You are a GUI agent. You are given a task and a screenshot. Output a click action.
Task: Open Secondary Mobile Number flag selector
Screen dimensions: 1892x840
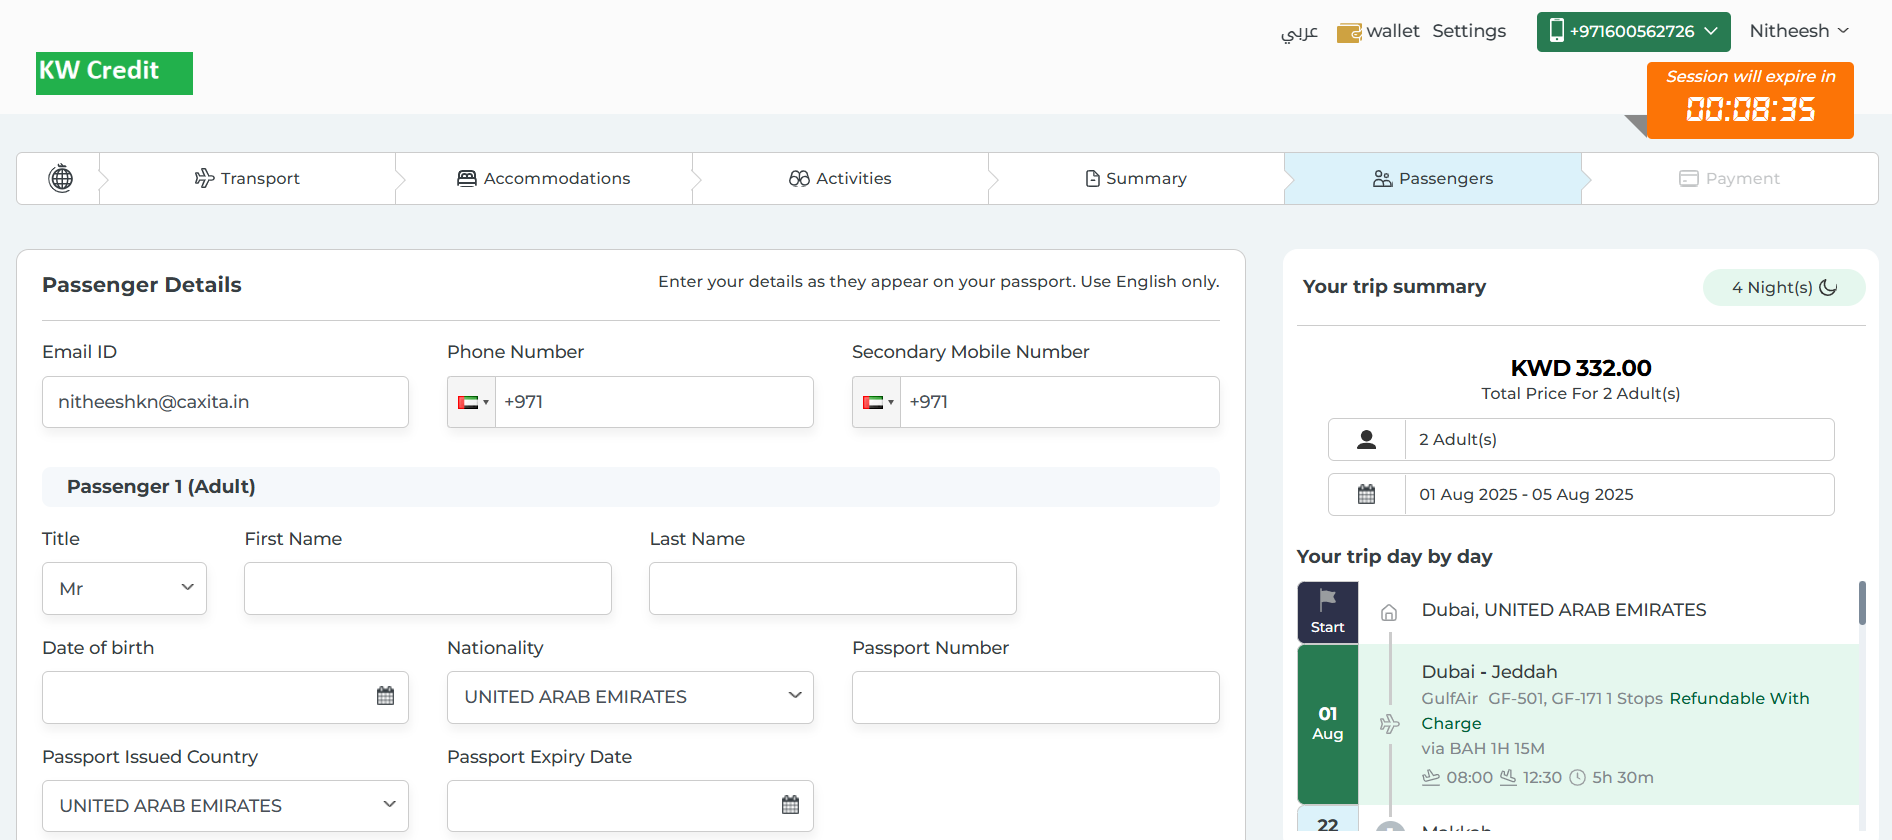(877, 402)
